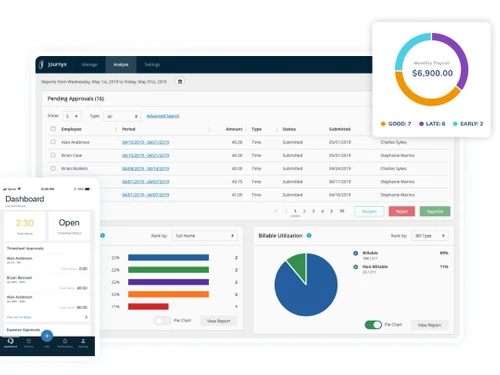Open Rank by Bill Type dropdown
Screen dimensions: 500x375
430,236
